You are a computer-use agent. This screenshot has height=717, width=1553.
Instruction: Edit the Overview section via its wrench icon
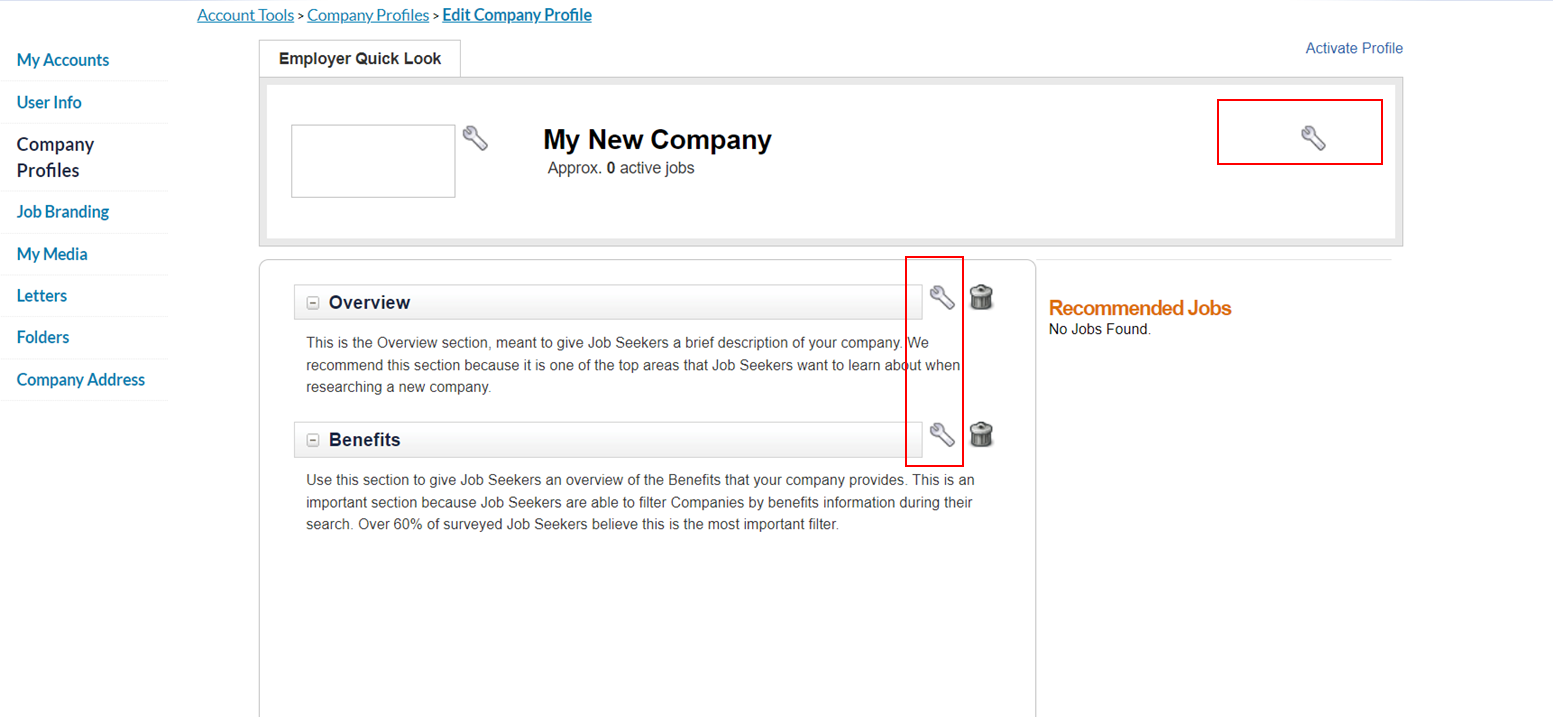tap(939, 296)
